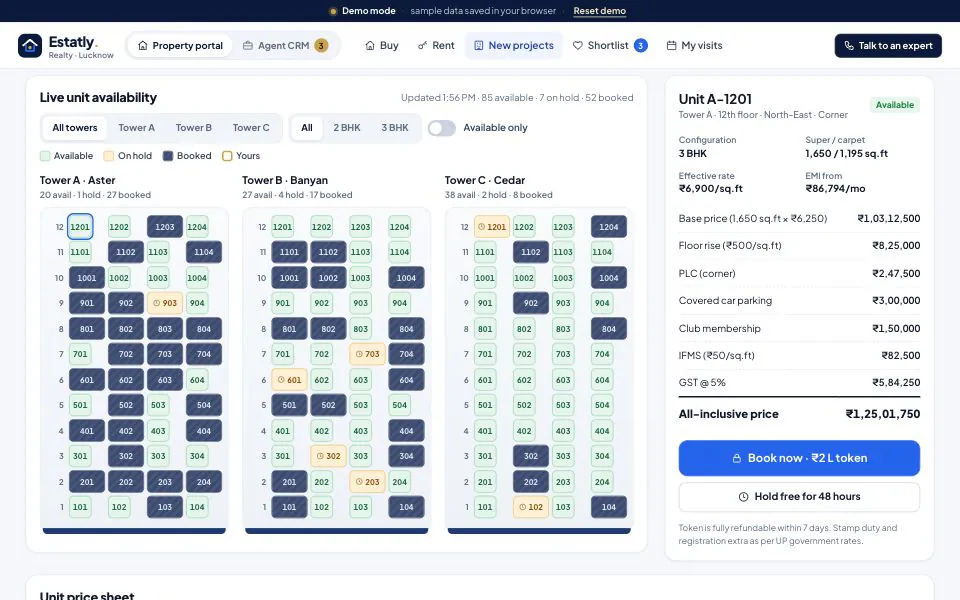Click the lock icon in Book now button

(x=737, y=458)
